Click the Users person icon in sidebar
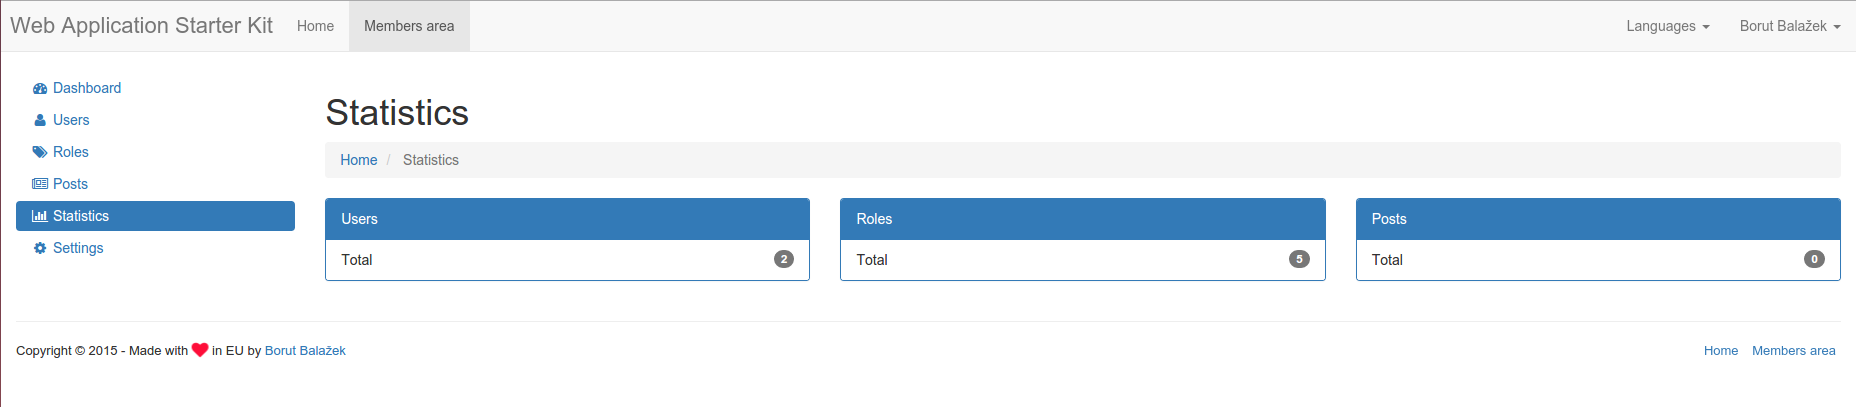 tap(40, 121)
